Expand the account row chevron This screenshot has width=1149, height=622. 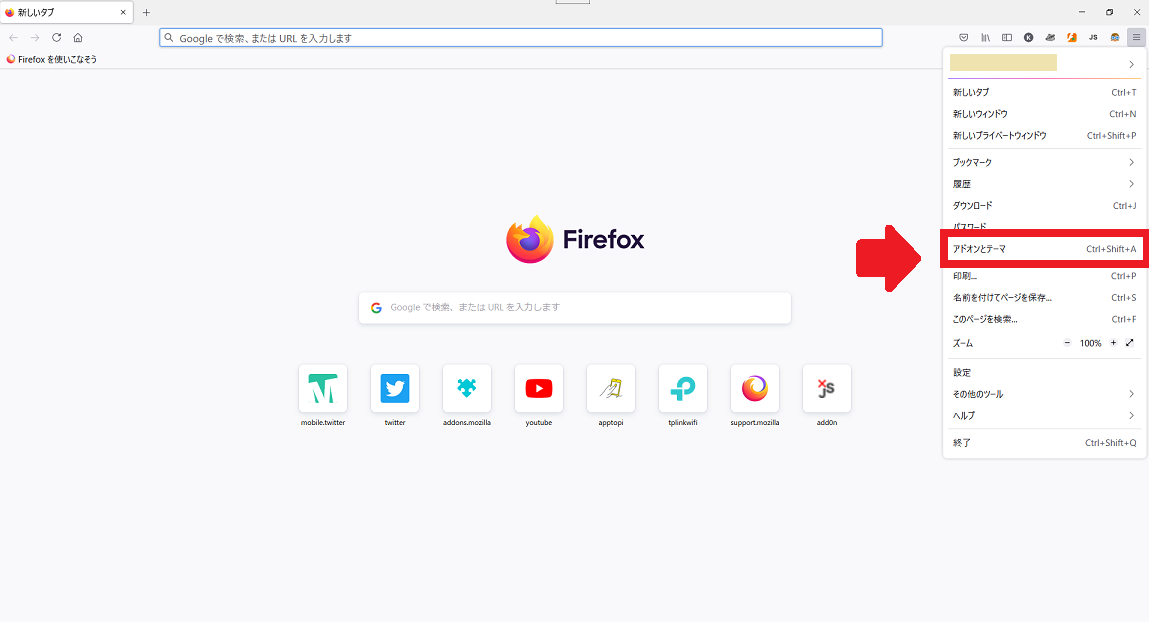click(x=1131, y=64)
